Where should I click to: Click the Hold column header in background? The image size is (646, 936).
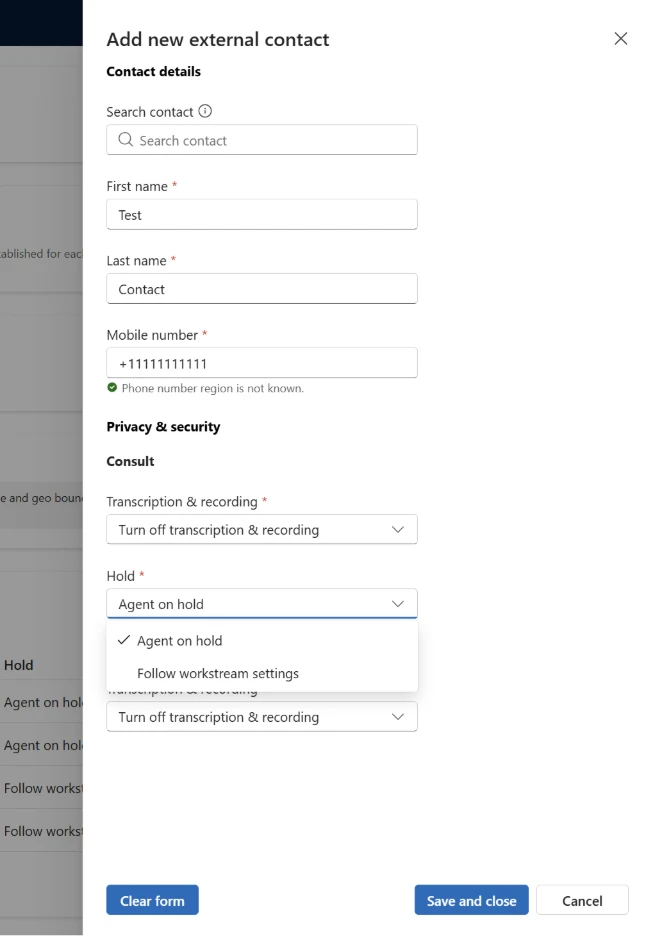[x=19, y=665]
